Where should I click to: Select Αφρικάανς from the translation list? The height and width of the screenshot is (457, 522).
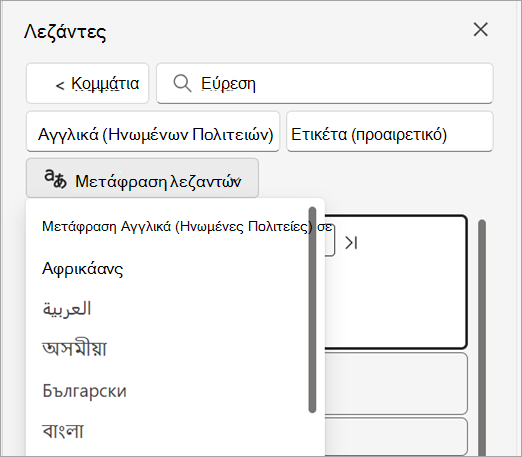click(x=82, y=269)
